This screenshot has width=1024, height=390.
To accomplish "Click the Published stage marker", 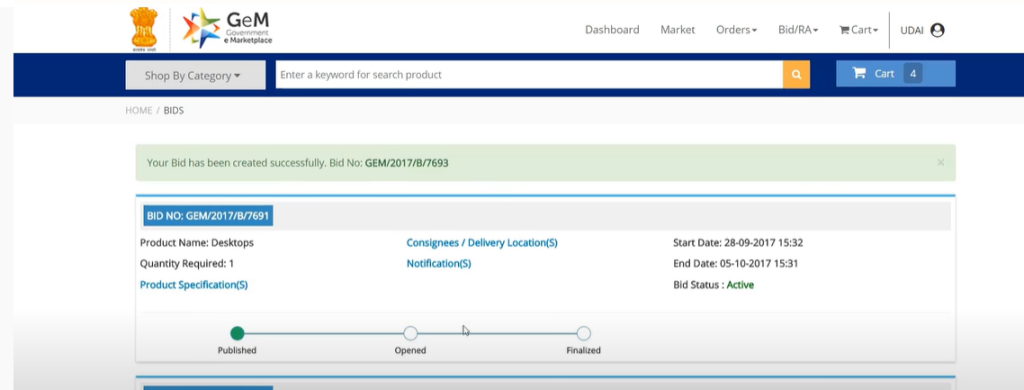I will [237, 333].
